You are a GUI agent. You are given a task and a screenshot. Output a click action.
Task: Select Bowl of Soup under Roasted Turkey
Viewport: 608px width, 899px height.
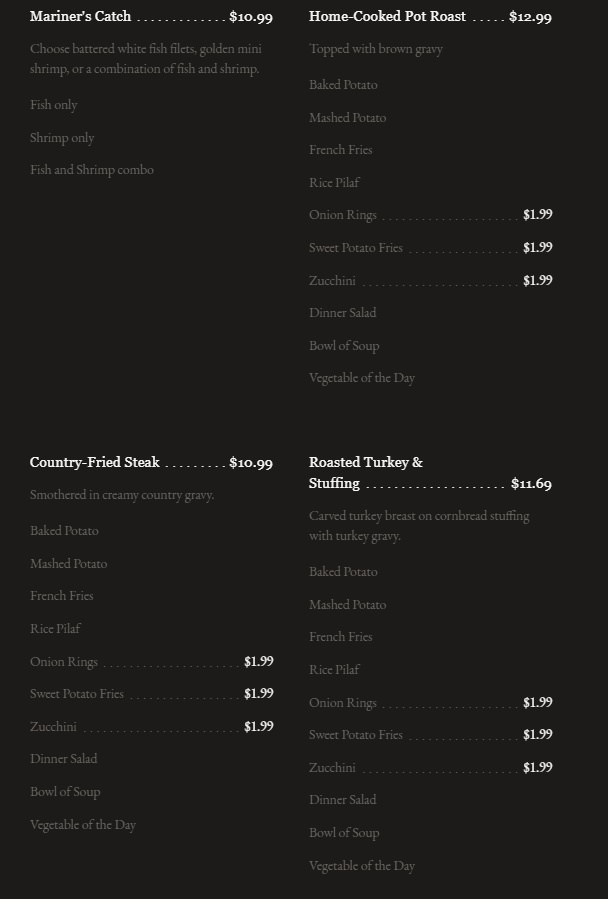pyautogui.click(x=344, y=833)
